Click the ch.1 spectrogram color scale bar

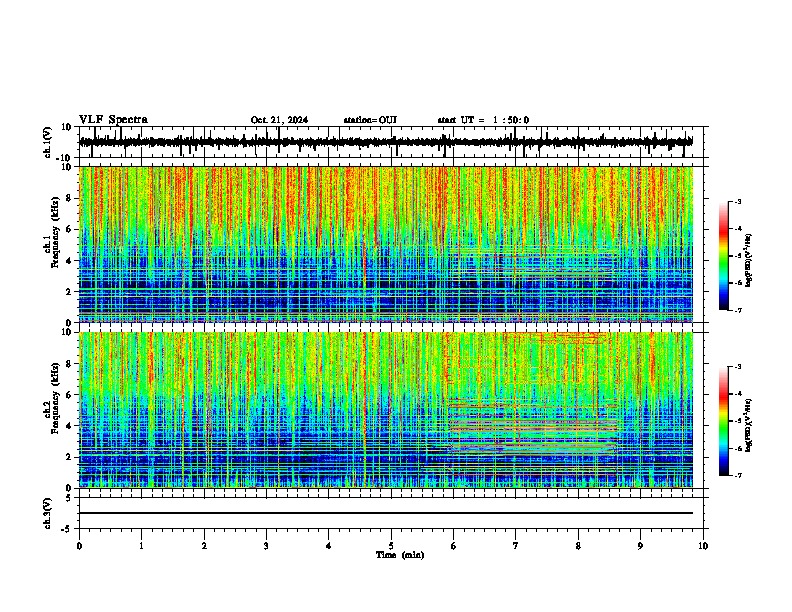click(724, 256)
